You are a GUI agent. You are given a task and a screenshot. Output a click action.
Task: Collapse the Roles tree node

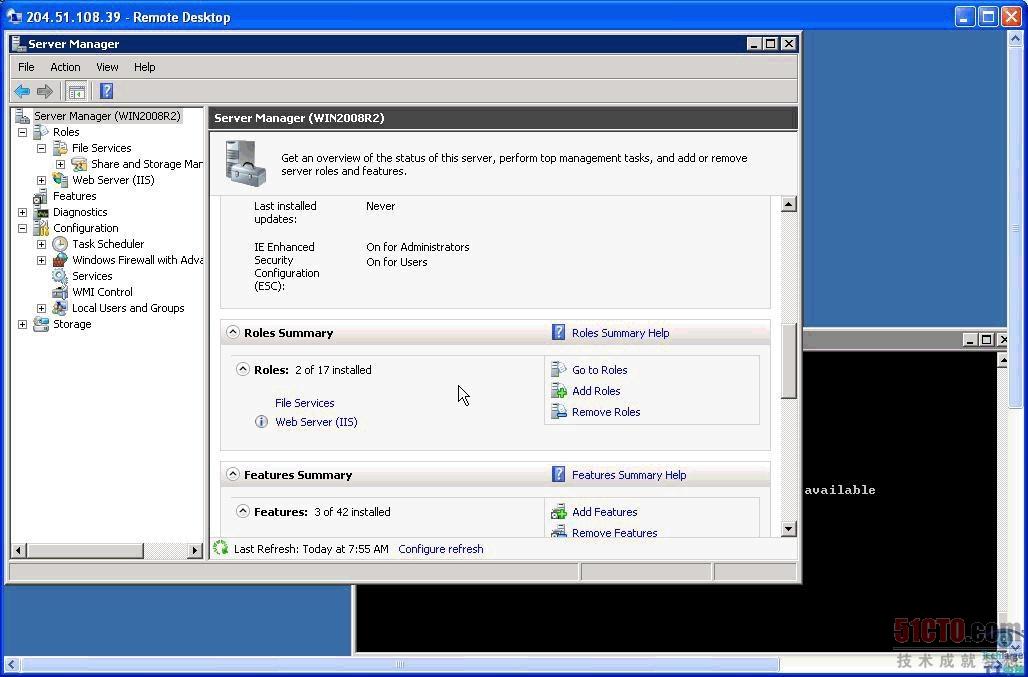tap(22, 132)
